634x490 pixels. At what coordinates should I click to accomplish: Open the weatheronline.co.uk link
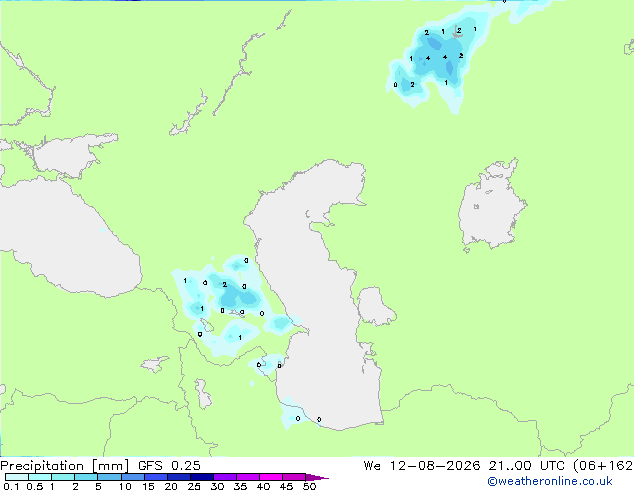pyautogui.click(x=550, y=481)
